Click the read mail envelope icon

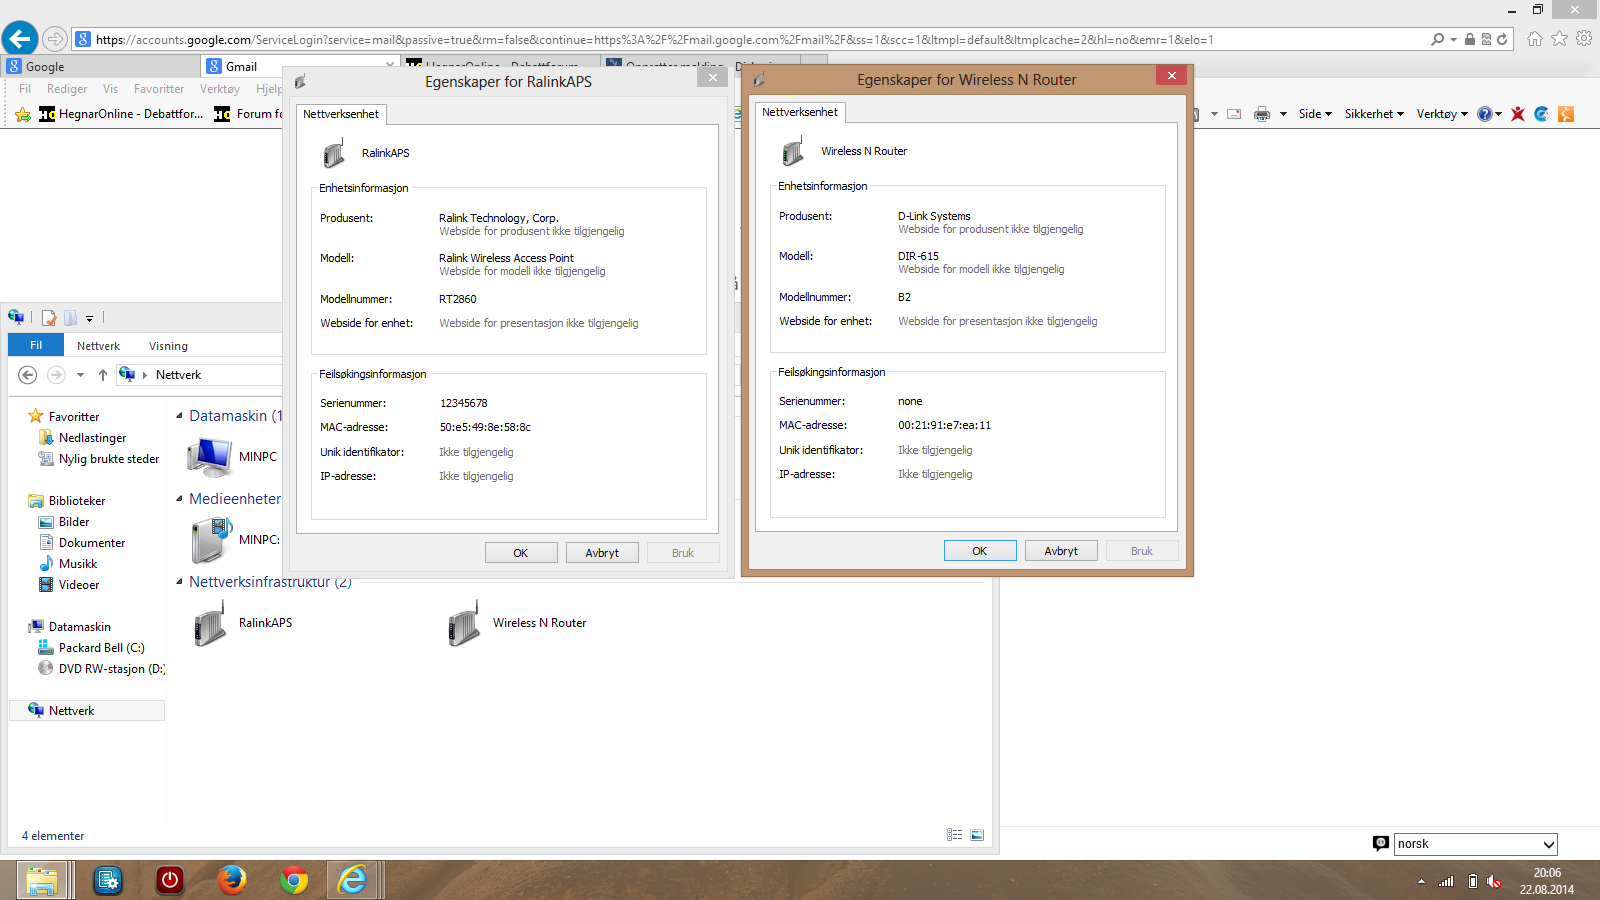1234,114
